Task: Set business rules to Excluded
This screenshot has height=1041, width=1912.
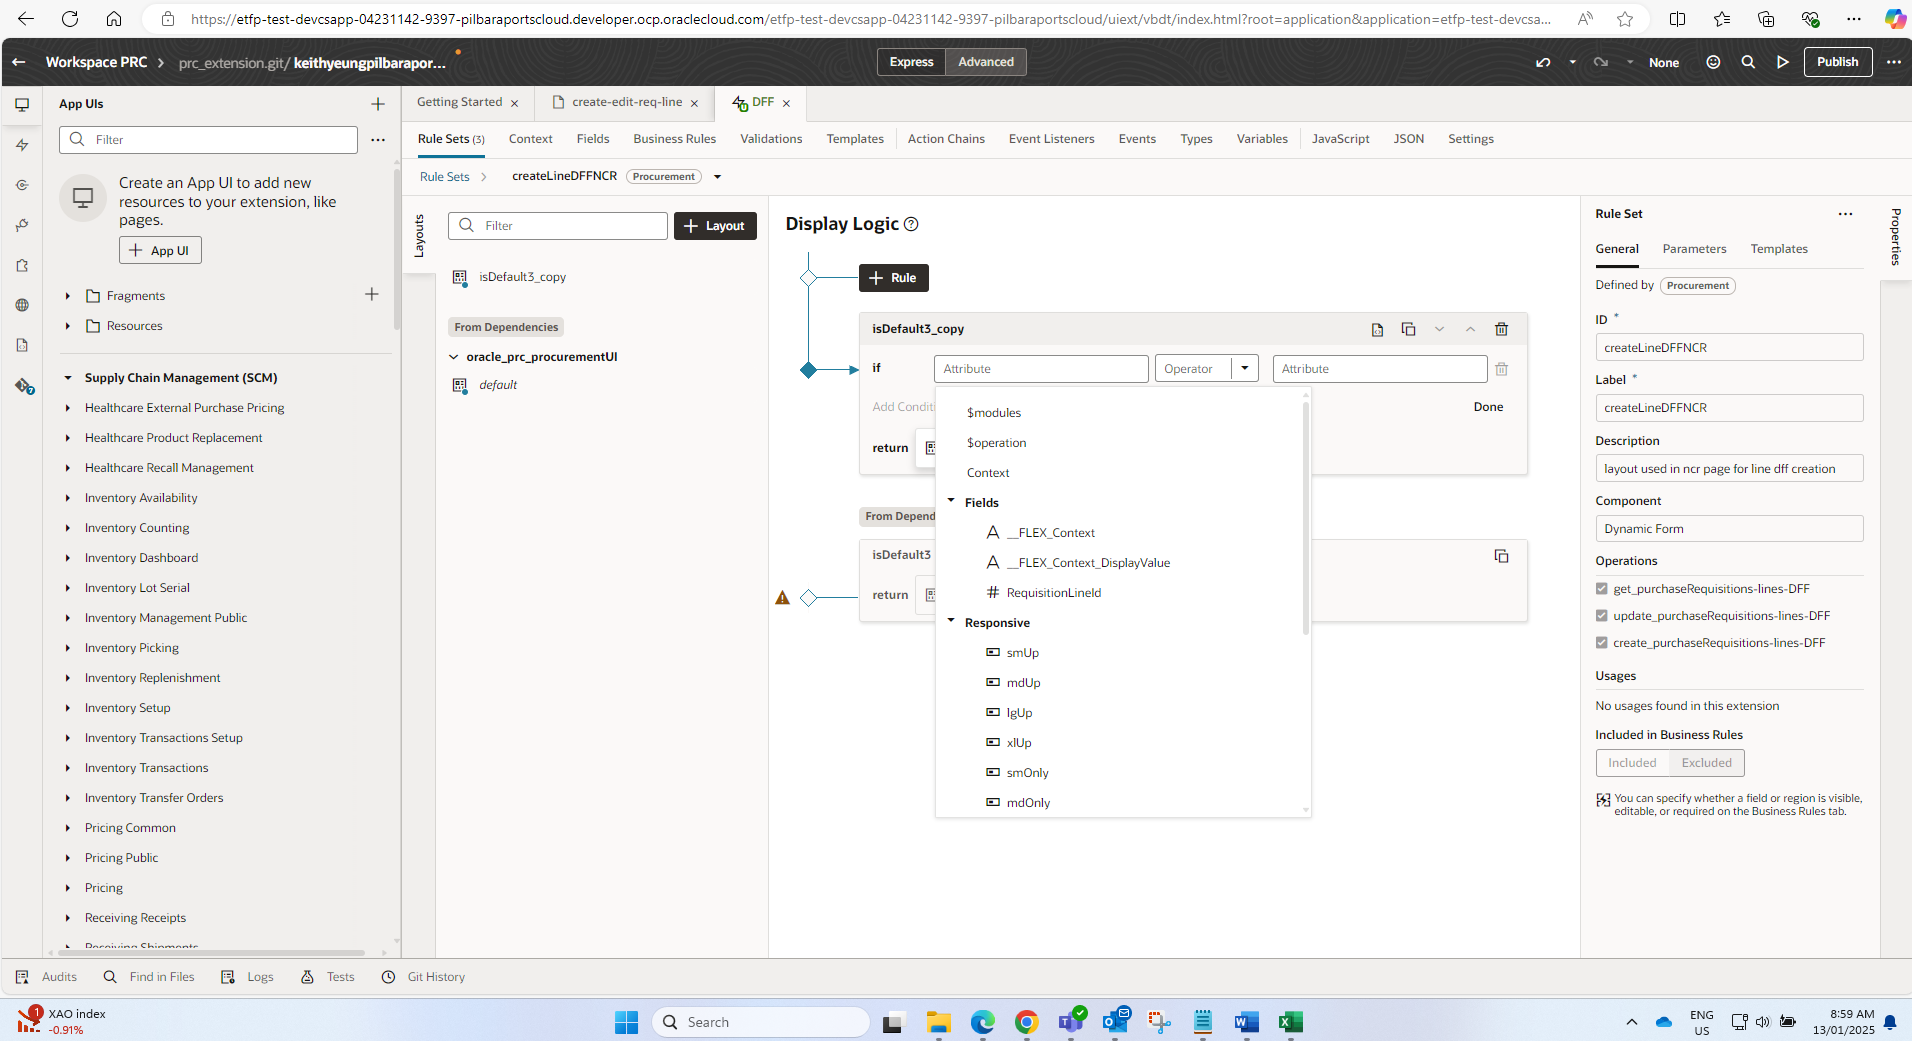Action: 1706,763
